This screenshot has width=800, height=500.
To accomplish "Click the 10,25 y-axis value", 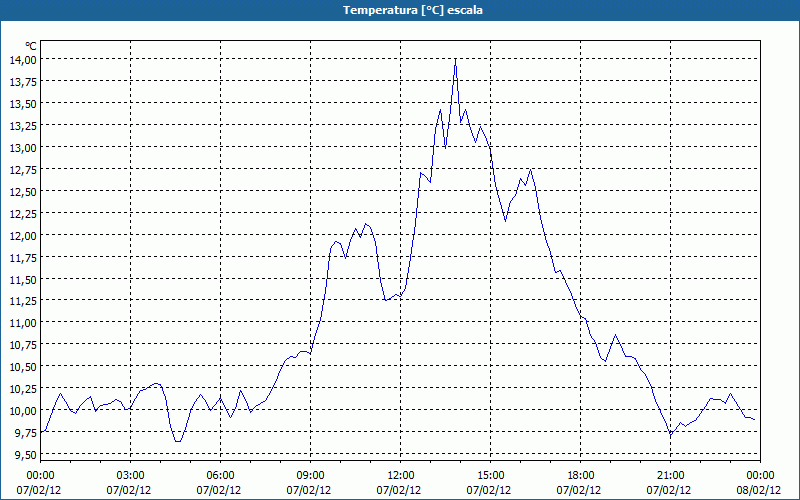I will [x=23, y=389].
